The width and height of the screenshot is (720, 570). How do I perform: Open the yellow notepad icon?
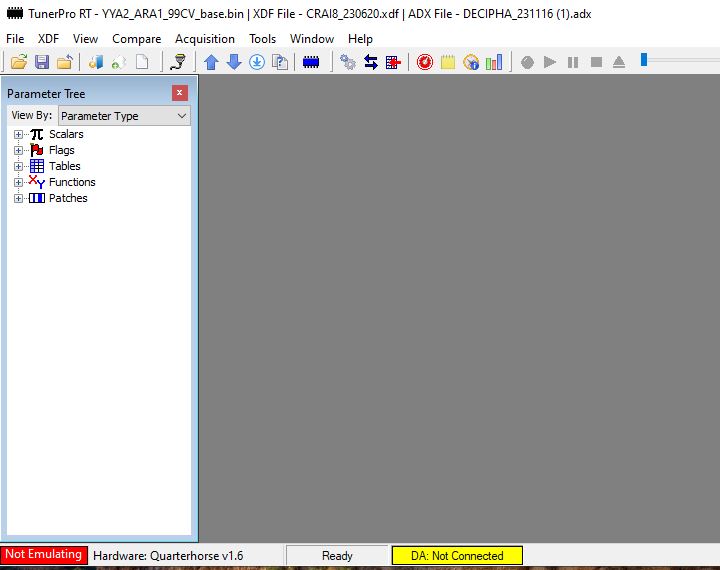[448, 62]
